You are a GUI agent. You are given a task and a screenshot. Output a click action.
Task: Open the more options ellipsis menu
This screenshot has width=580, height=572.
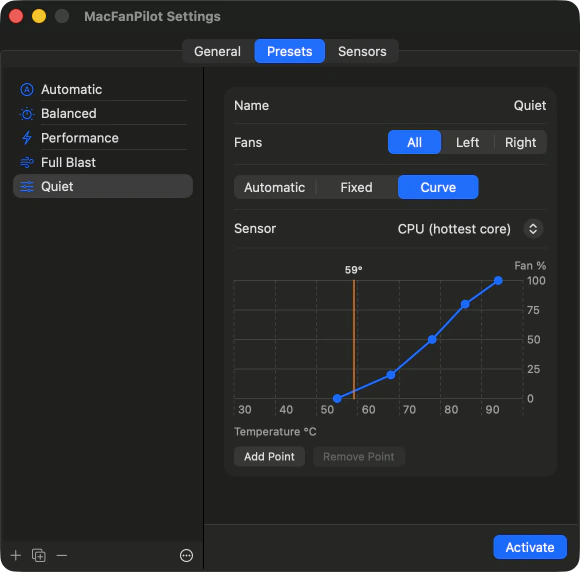(x=186, y=555)
